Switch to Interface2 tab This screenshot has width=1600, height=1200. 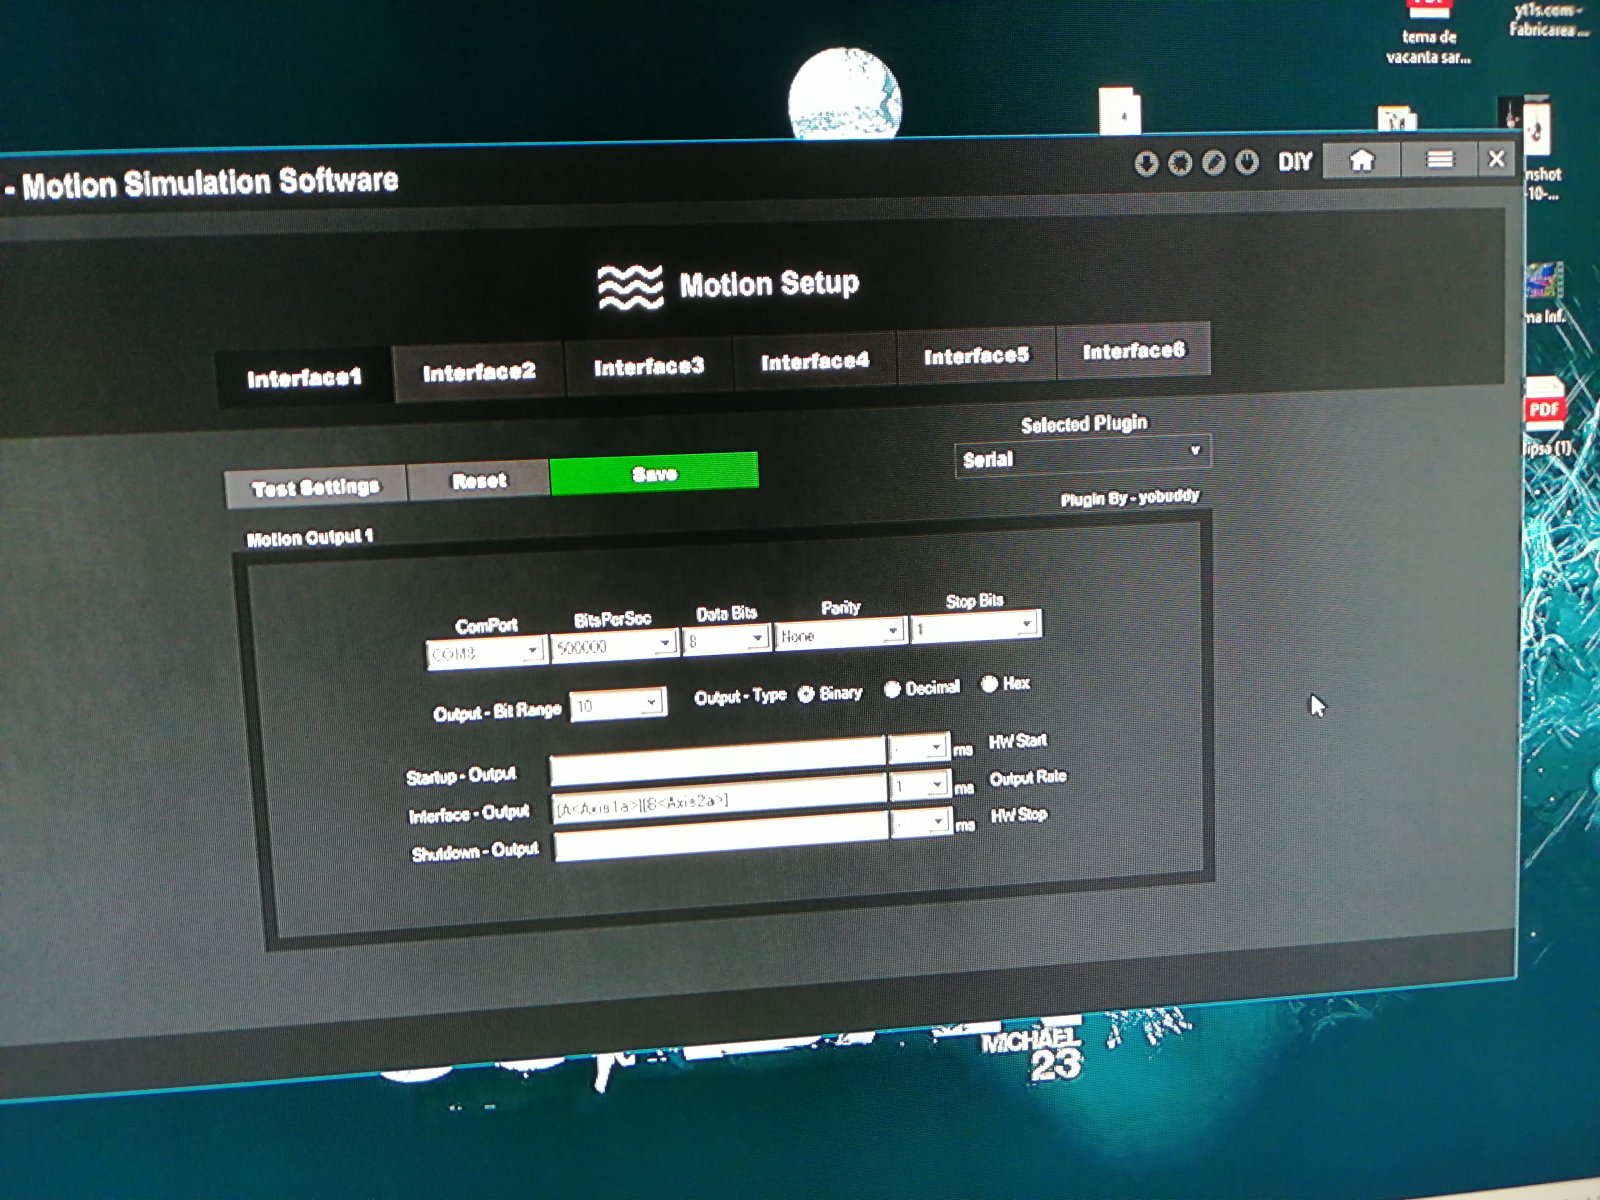479,372
